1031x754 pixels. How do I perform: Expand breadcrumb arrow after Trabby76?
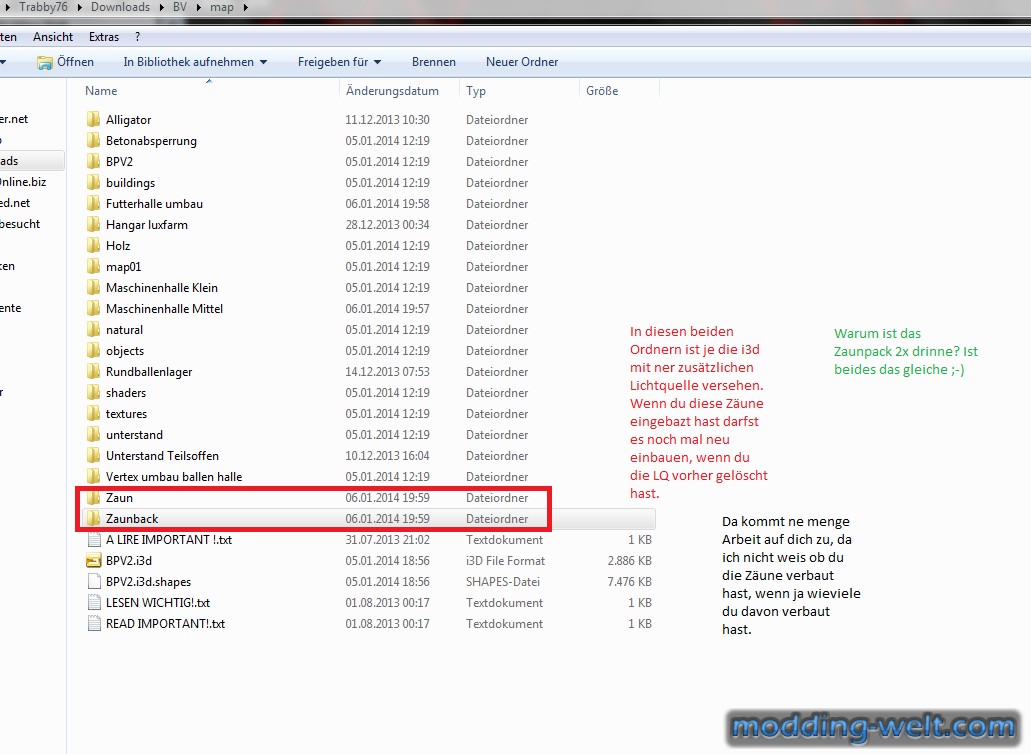tap(80, 7)
